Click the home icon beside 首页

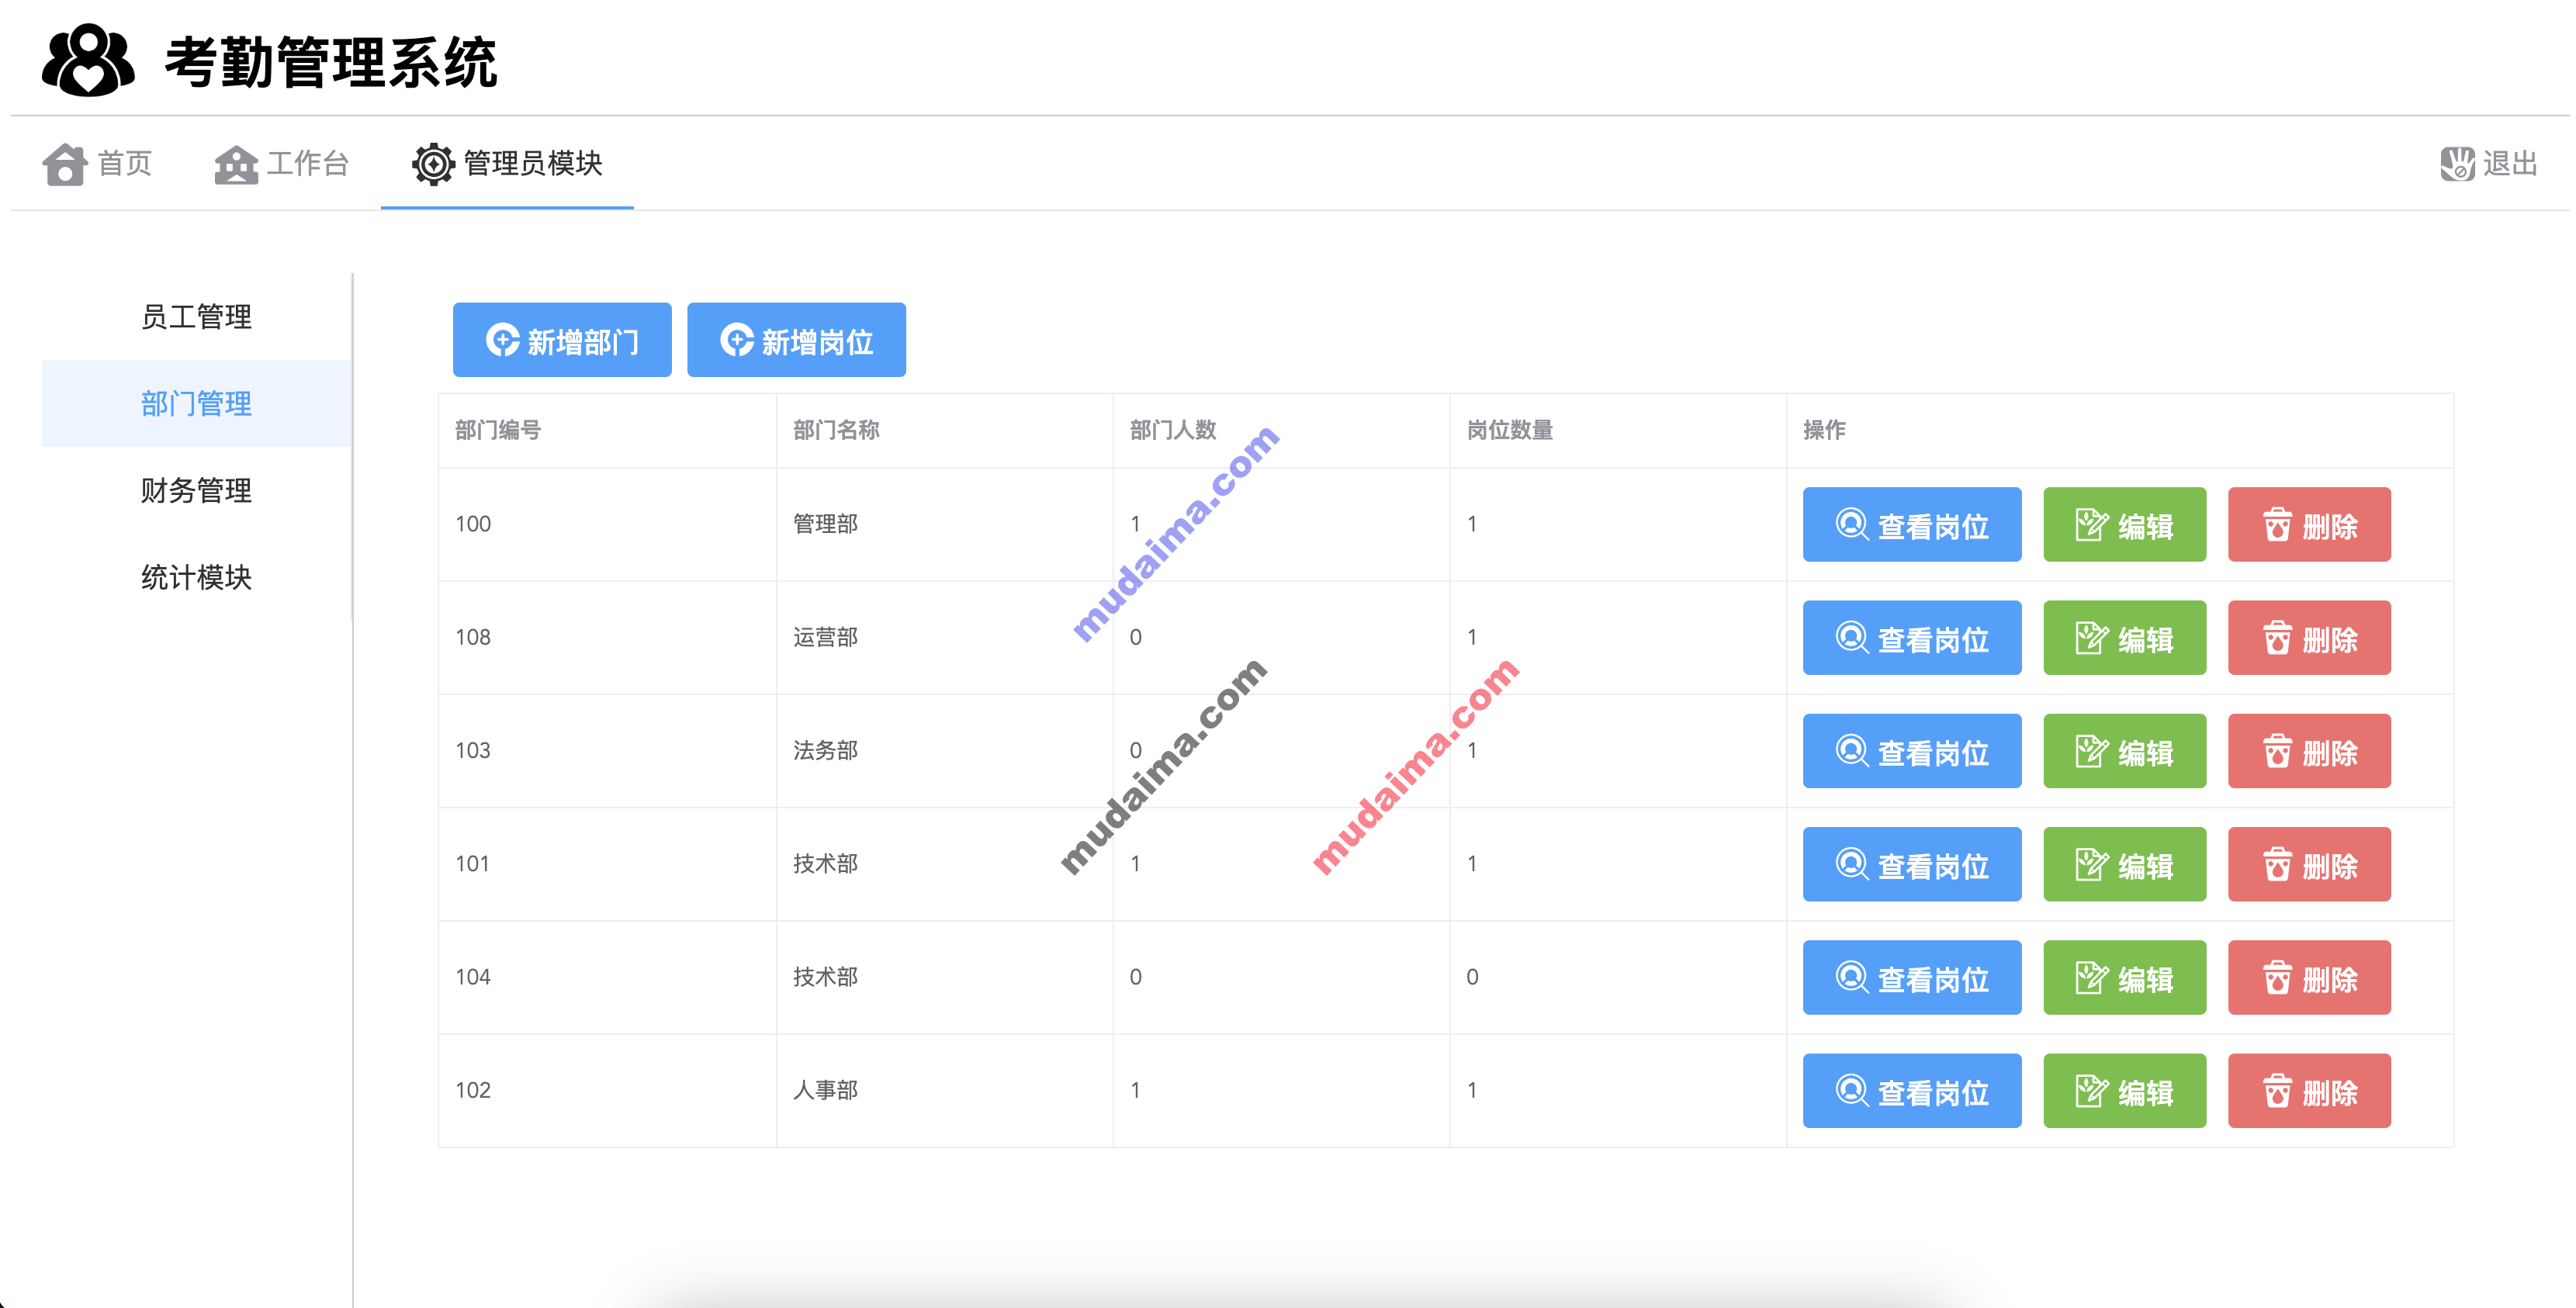click(65, 164)
